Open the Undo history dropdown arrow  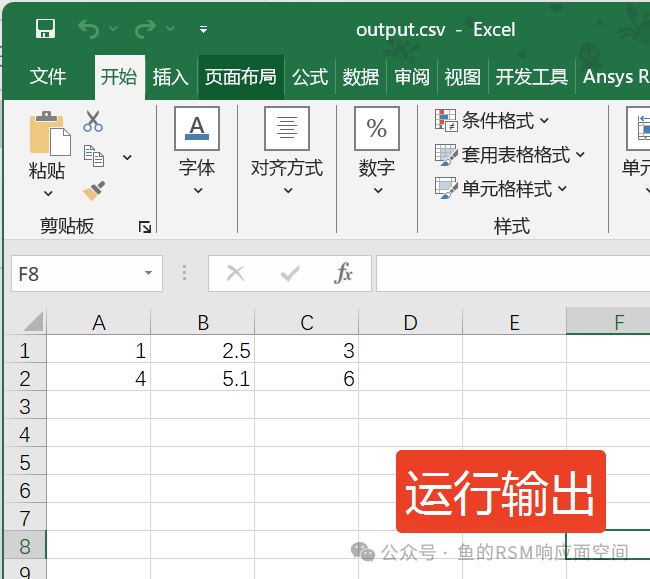tap(113, 29)
